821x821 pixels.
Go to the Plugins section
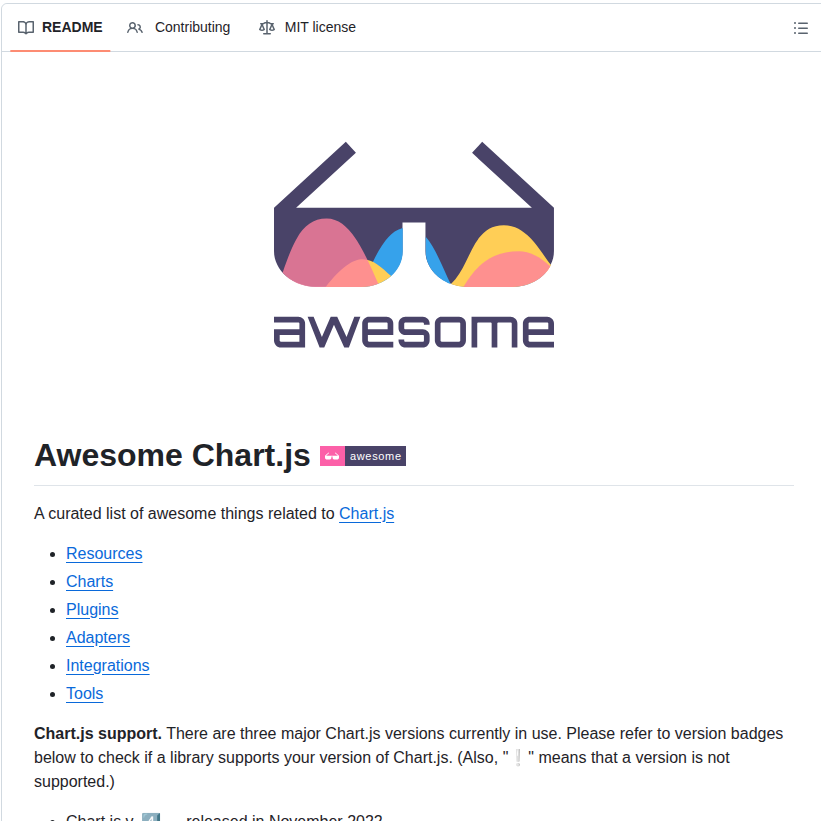coord(92,609)
